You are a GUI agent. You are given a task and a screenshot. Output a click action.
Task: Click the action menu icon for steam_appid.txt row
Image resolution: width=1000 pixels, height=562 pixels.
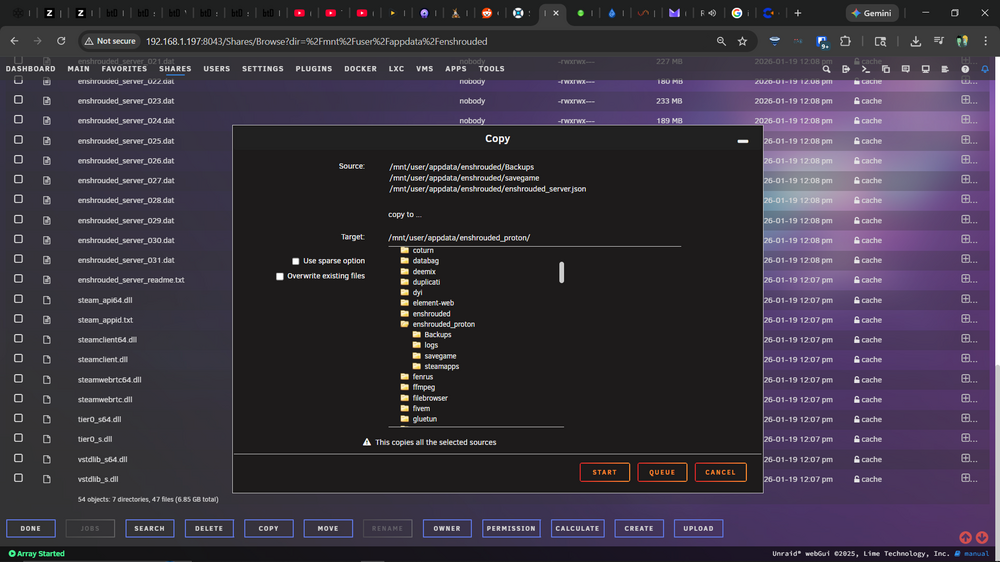(x=969, y=320)
